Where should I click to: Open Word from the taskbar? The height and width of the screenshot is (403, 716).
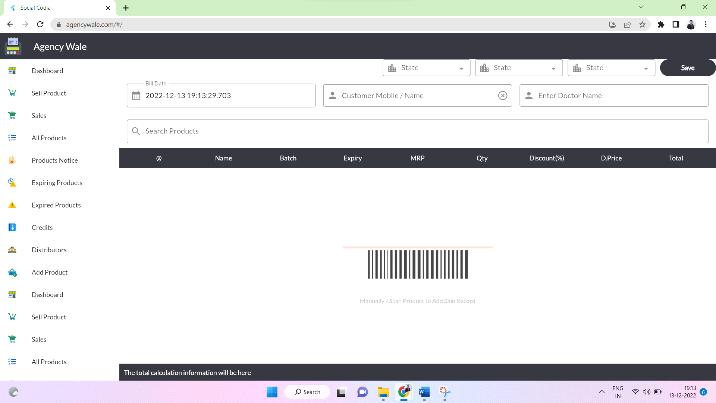click(x=424, y=392)
